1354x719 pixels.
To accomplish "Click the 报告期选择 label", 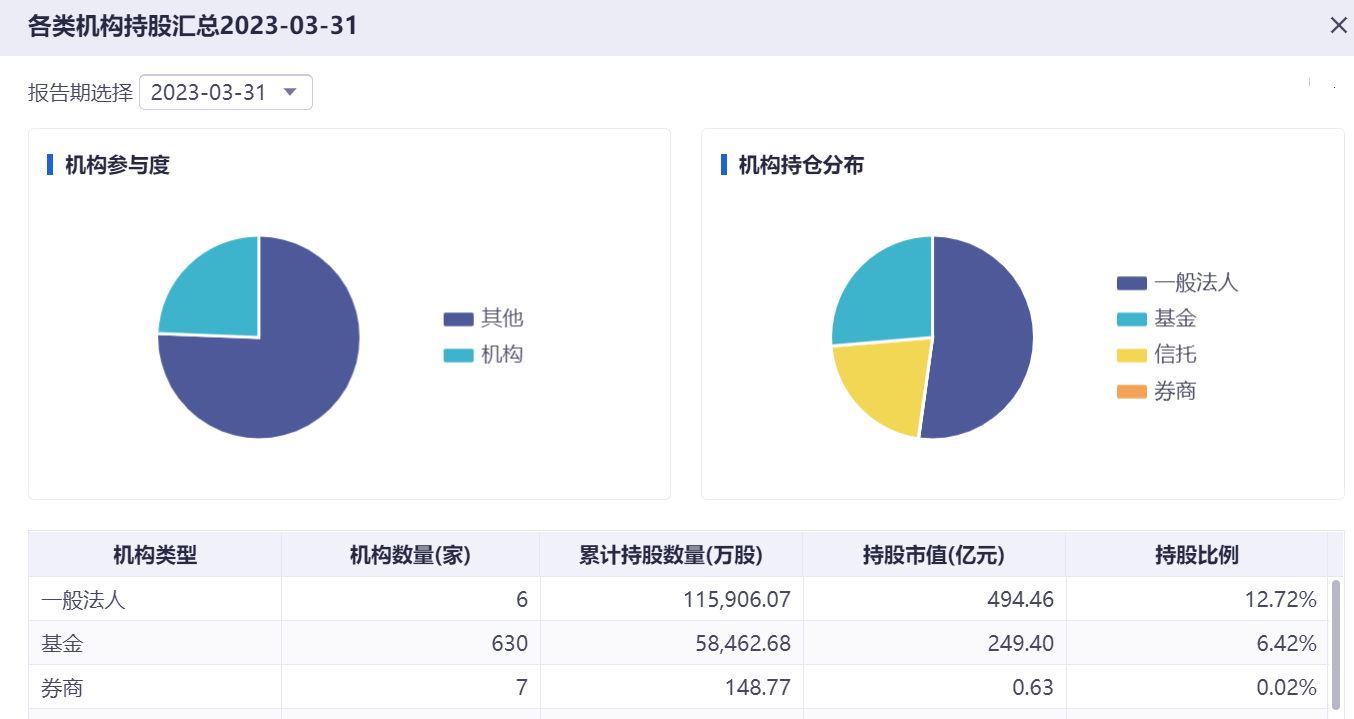I will point(80,93).
